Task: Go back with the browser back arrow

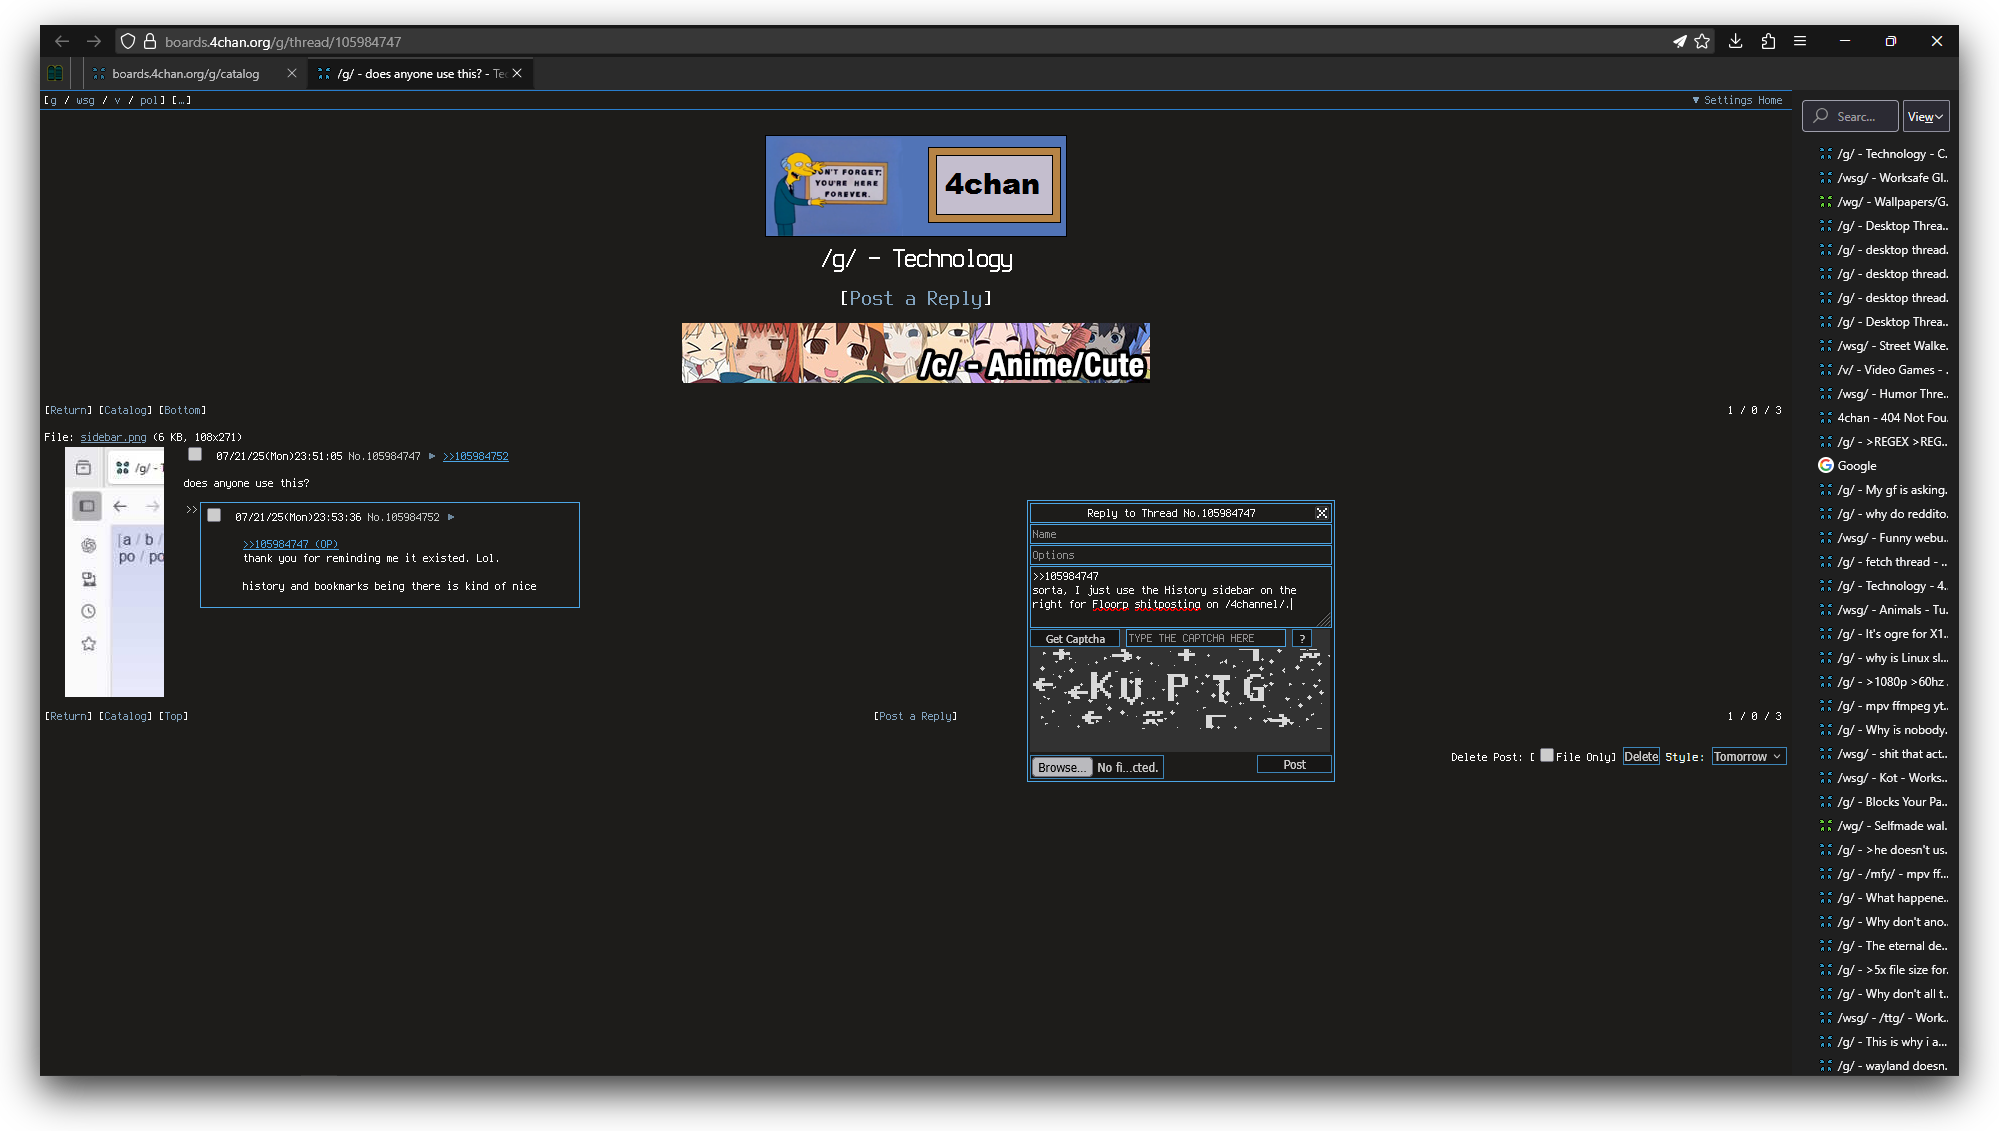Action: click(x=62, y=41)
